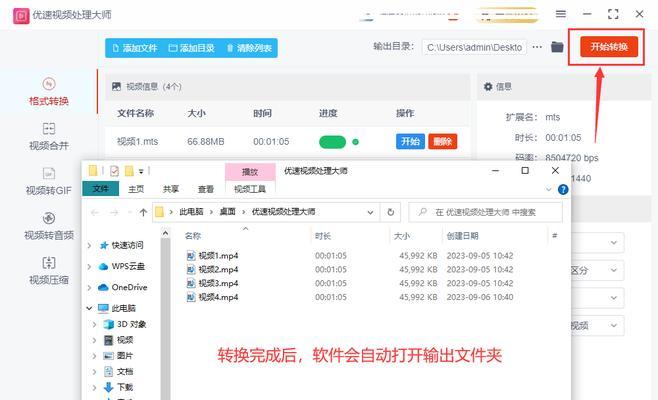Select 图片 folder in the navigation tree

point(119,356)
